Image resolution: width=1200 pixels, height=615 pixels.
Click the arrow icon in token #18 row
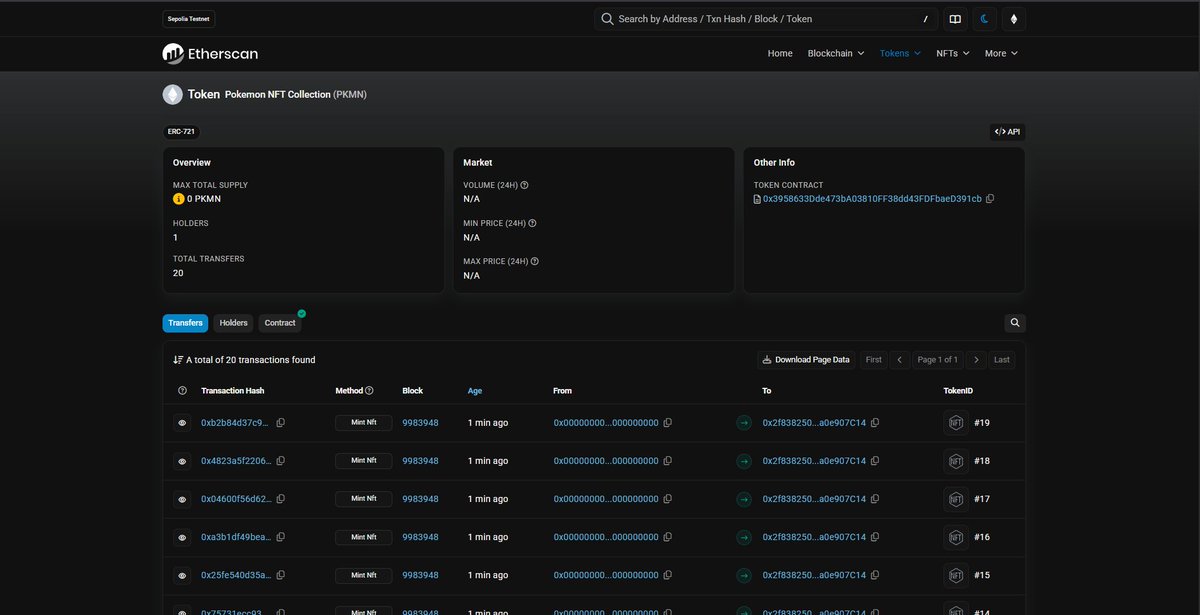(x=743, y=461)
